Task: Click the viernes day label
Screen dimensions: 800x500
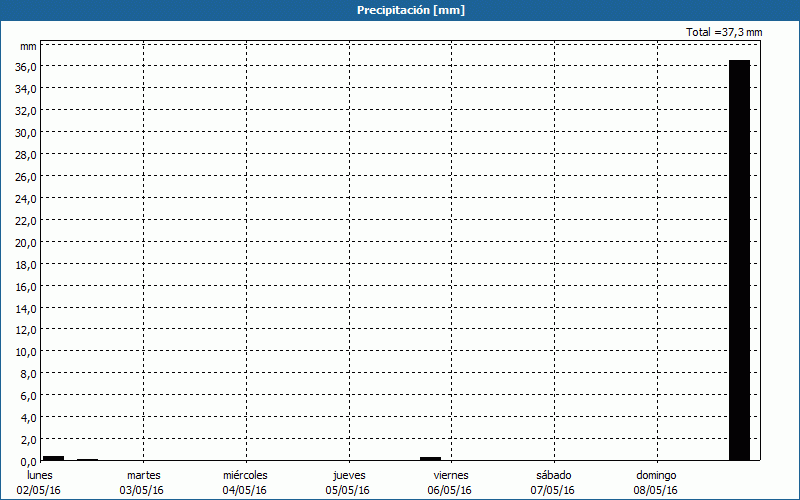Action: (451, 475)
